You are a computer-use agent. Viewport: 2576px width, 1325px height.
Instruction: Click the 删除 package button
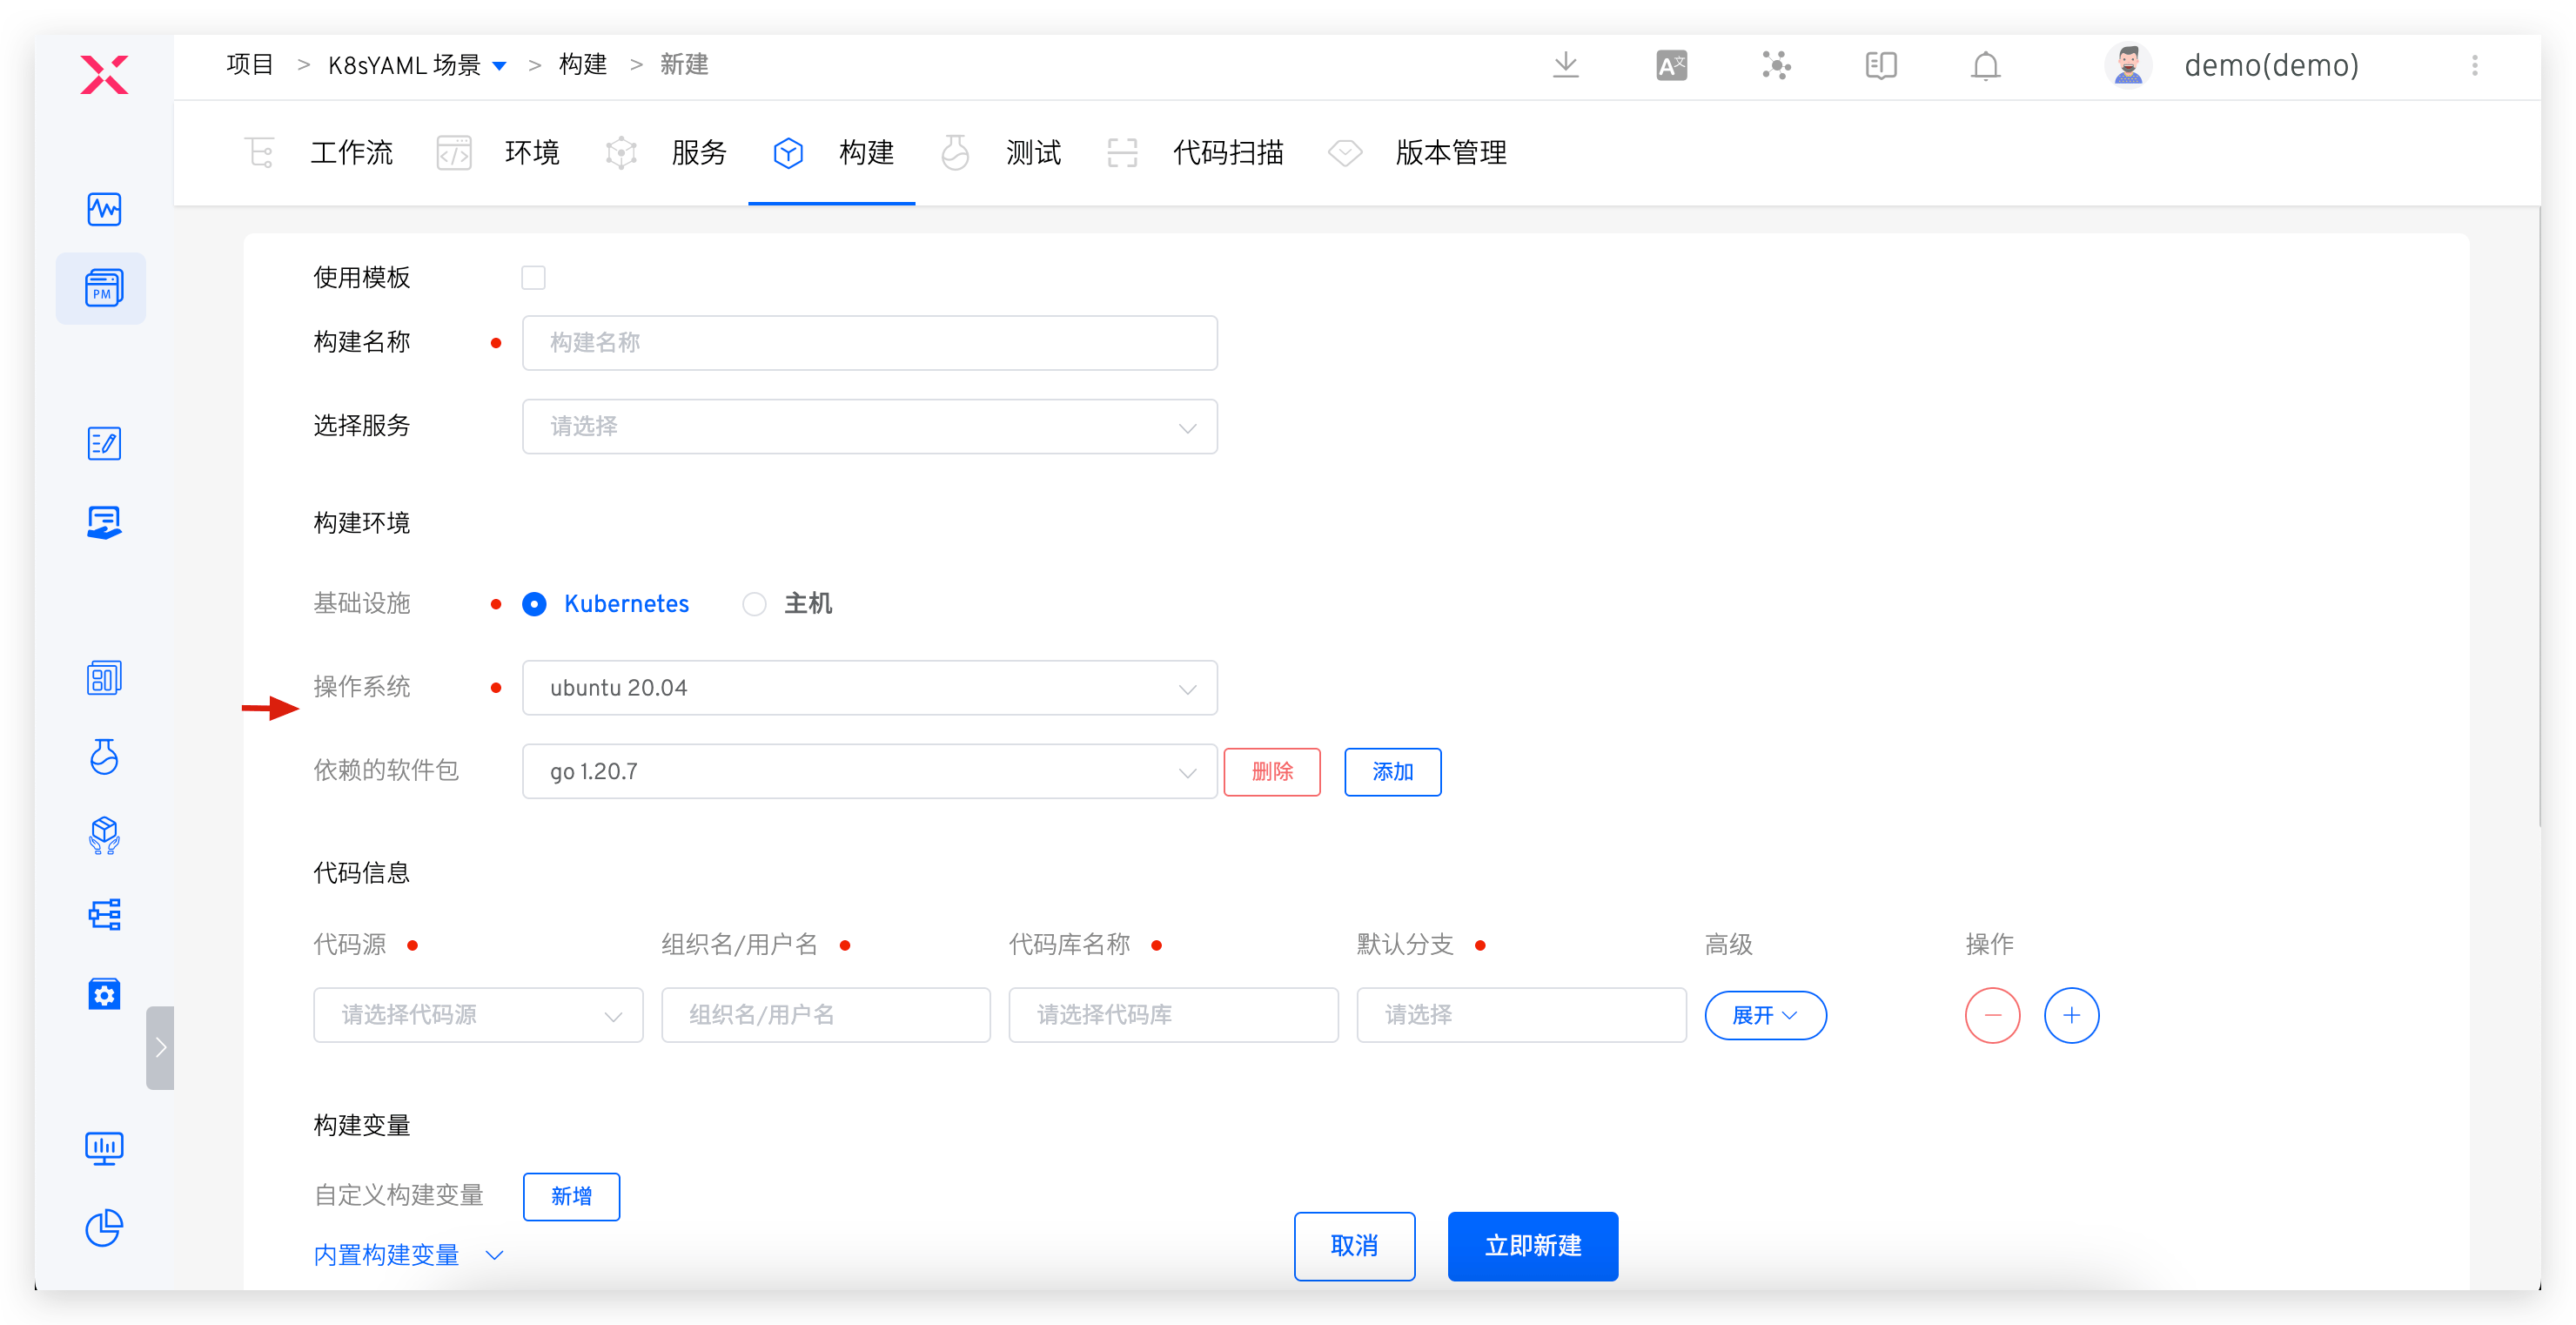1272,771
